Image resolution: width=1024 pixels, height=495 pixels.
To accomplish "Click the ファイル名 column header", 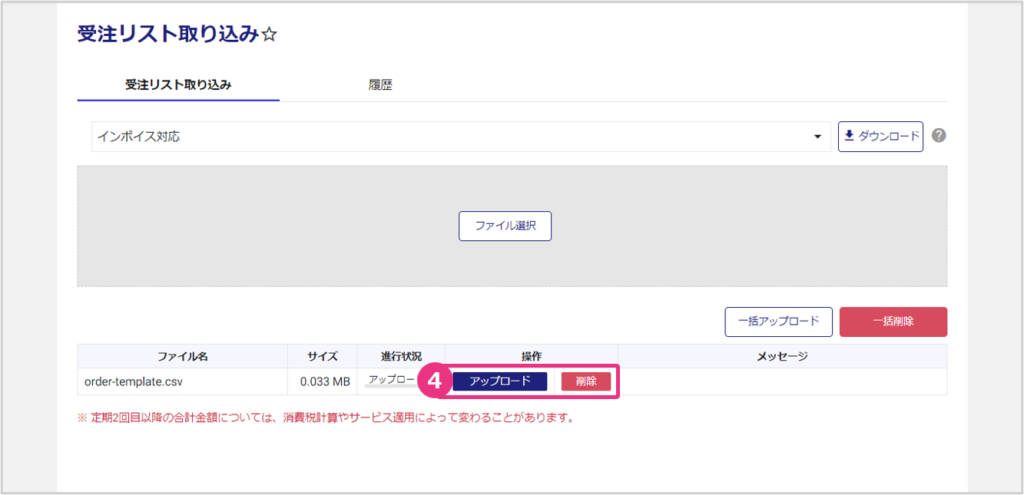I will 181,356.
